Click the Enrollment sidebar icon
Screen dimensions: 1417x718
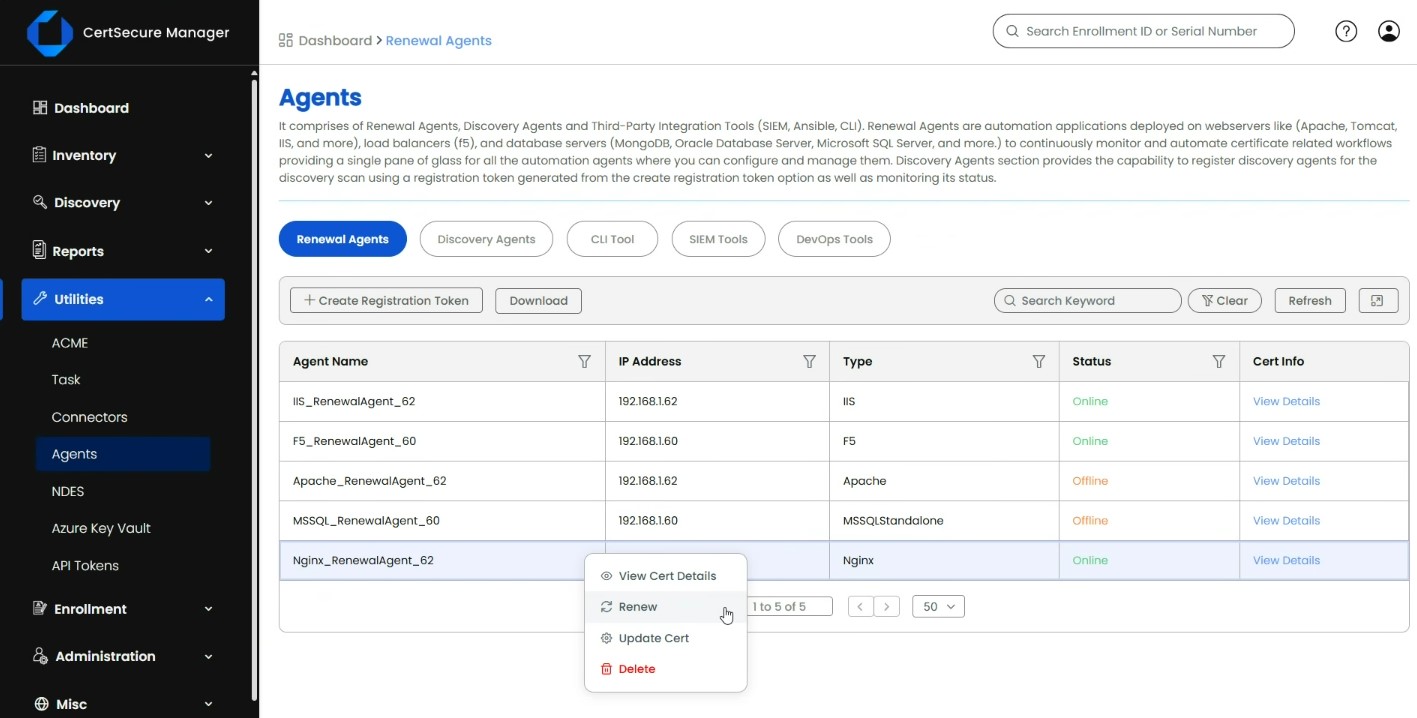[40, 608]
